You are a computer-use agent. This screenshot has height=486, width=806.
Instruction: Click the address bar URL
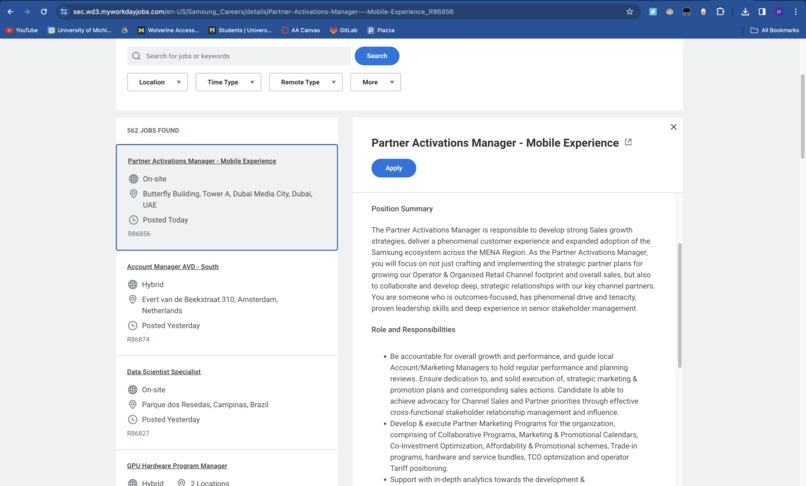263,11
